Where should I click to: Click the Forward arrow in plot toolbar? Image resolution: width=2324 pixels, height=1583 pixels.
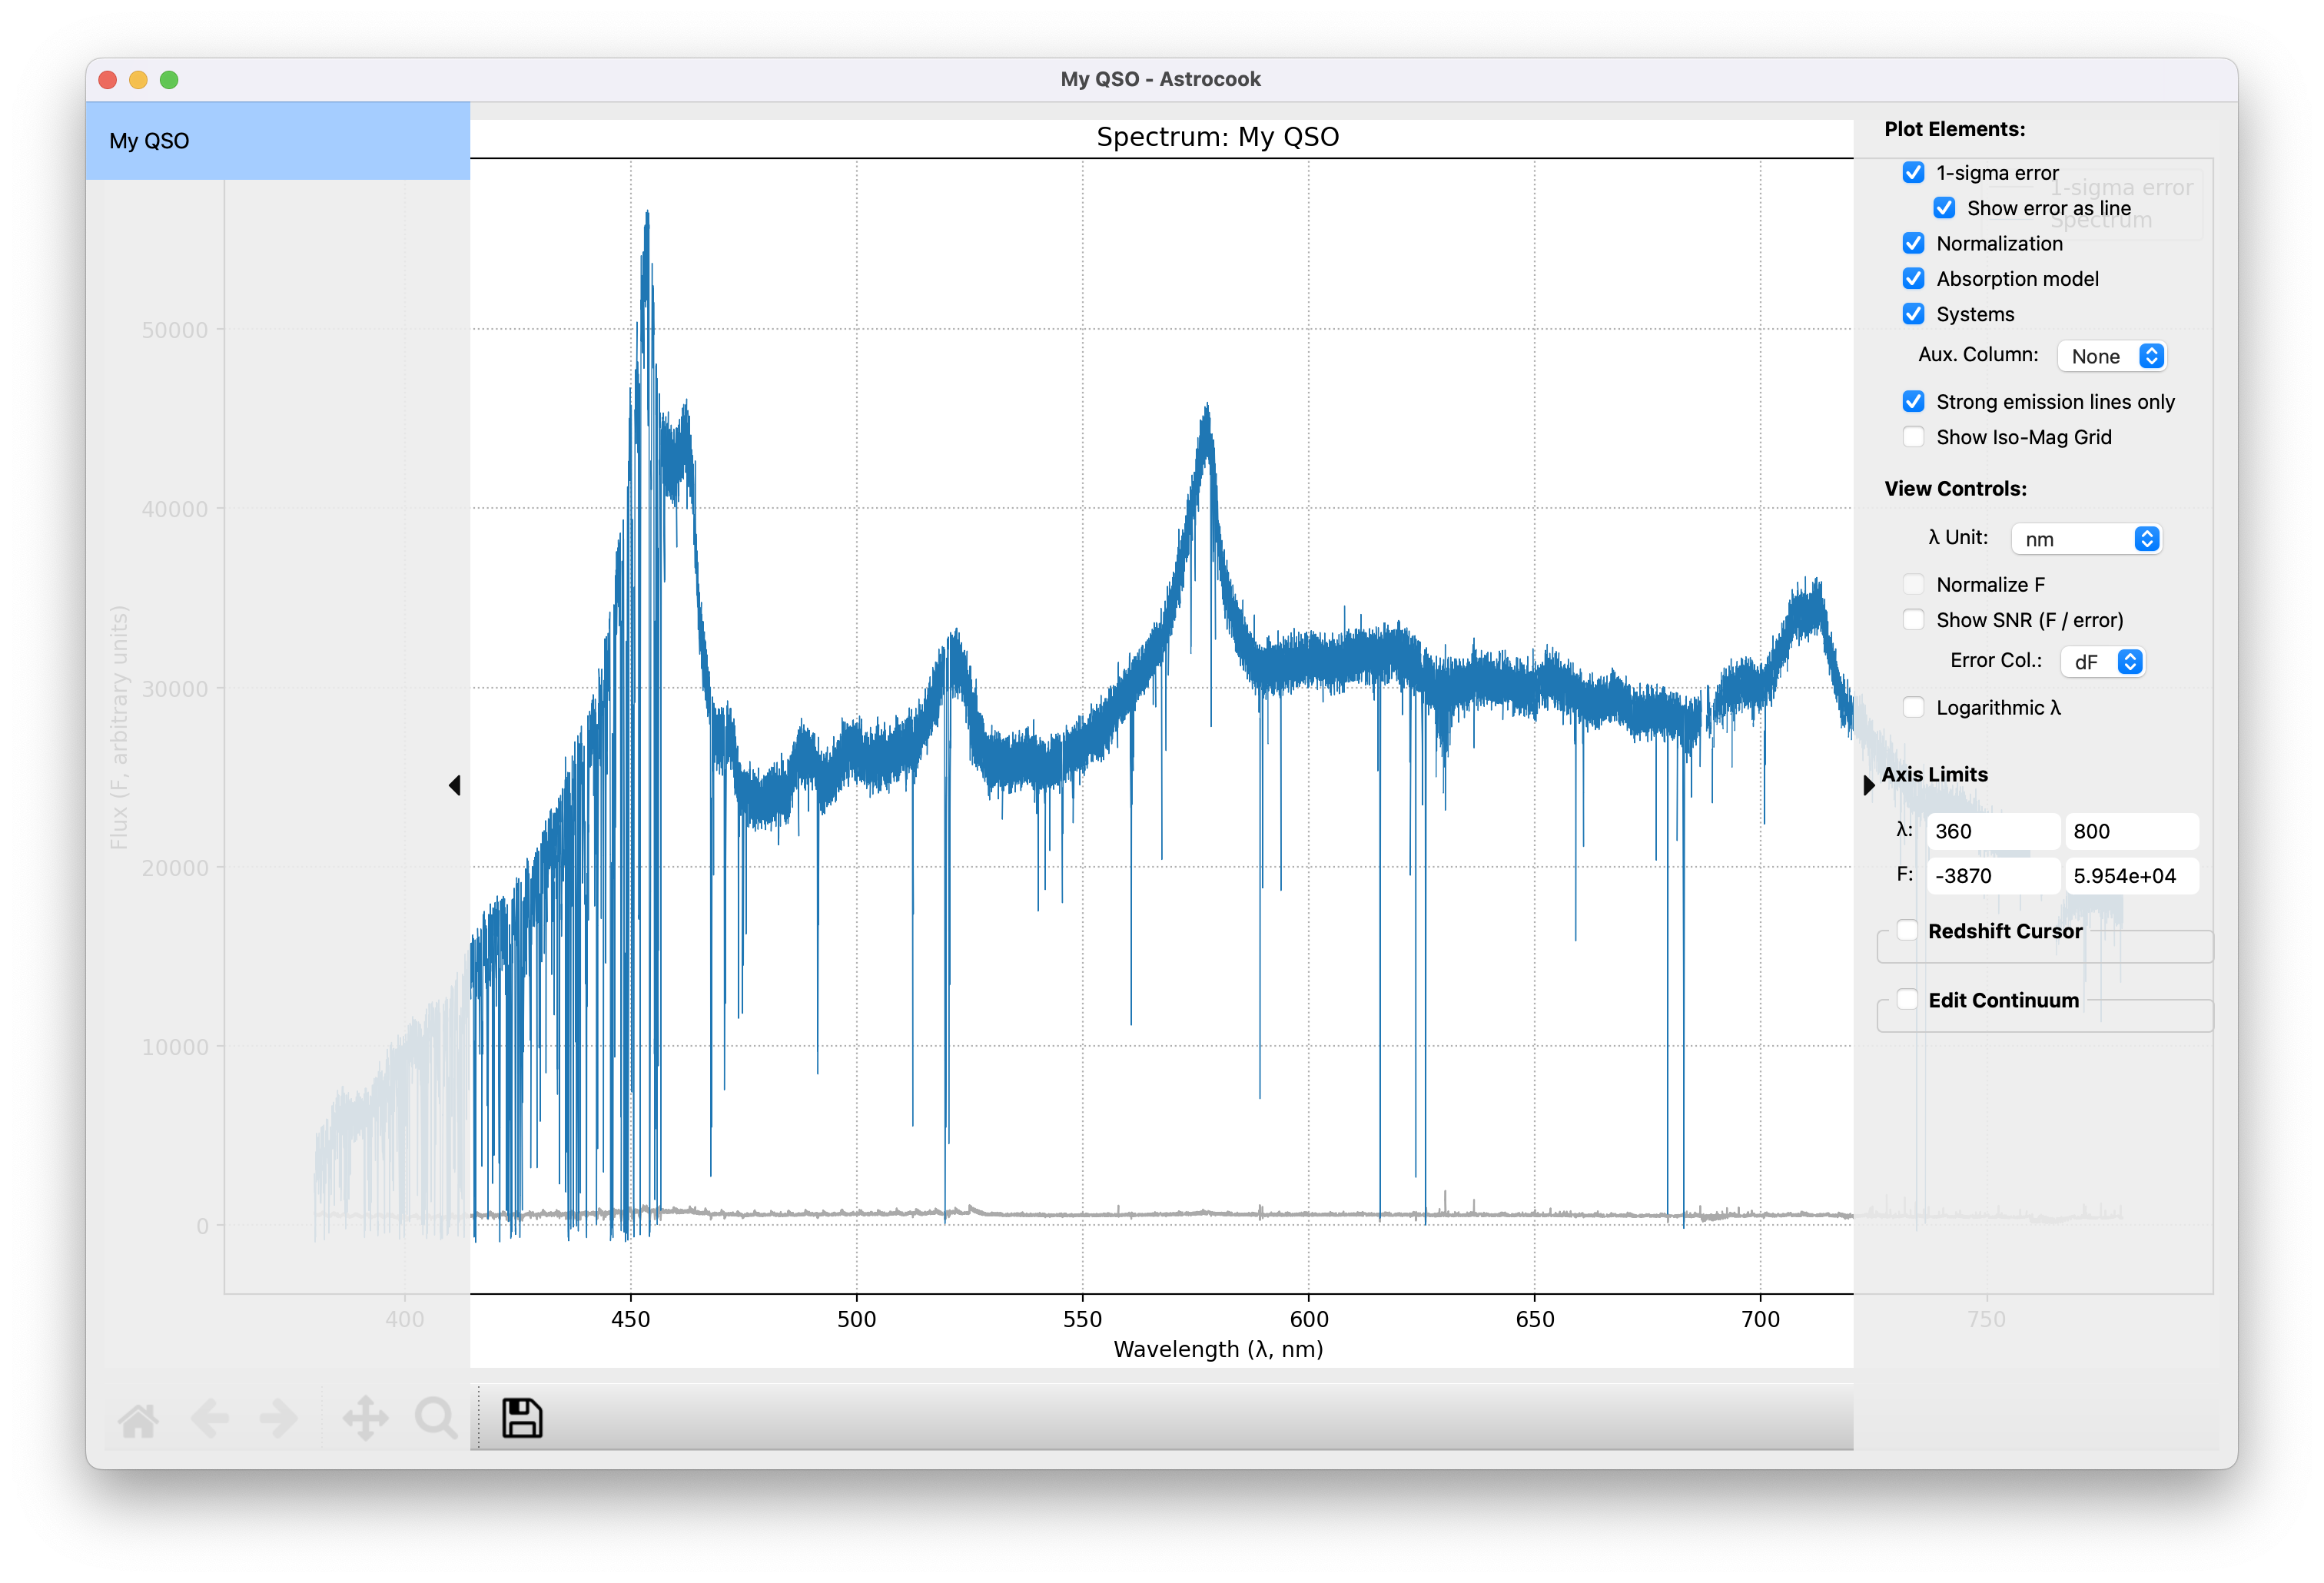(278, 1418)
